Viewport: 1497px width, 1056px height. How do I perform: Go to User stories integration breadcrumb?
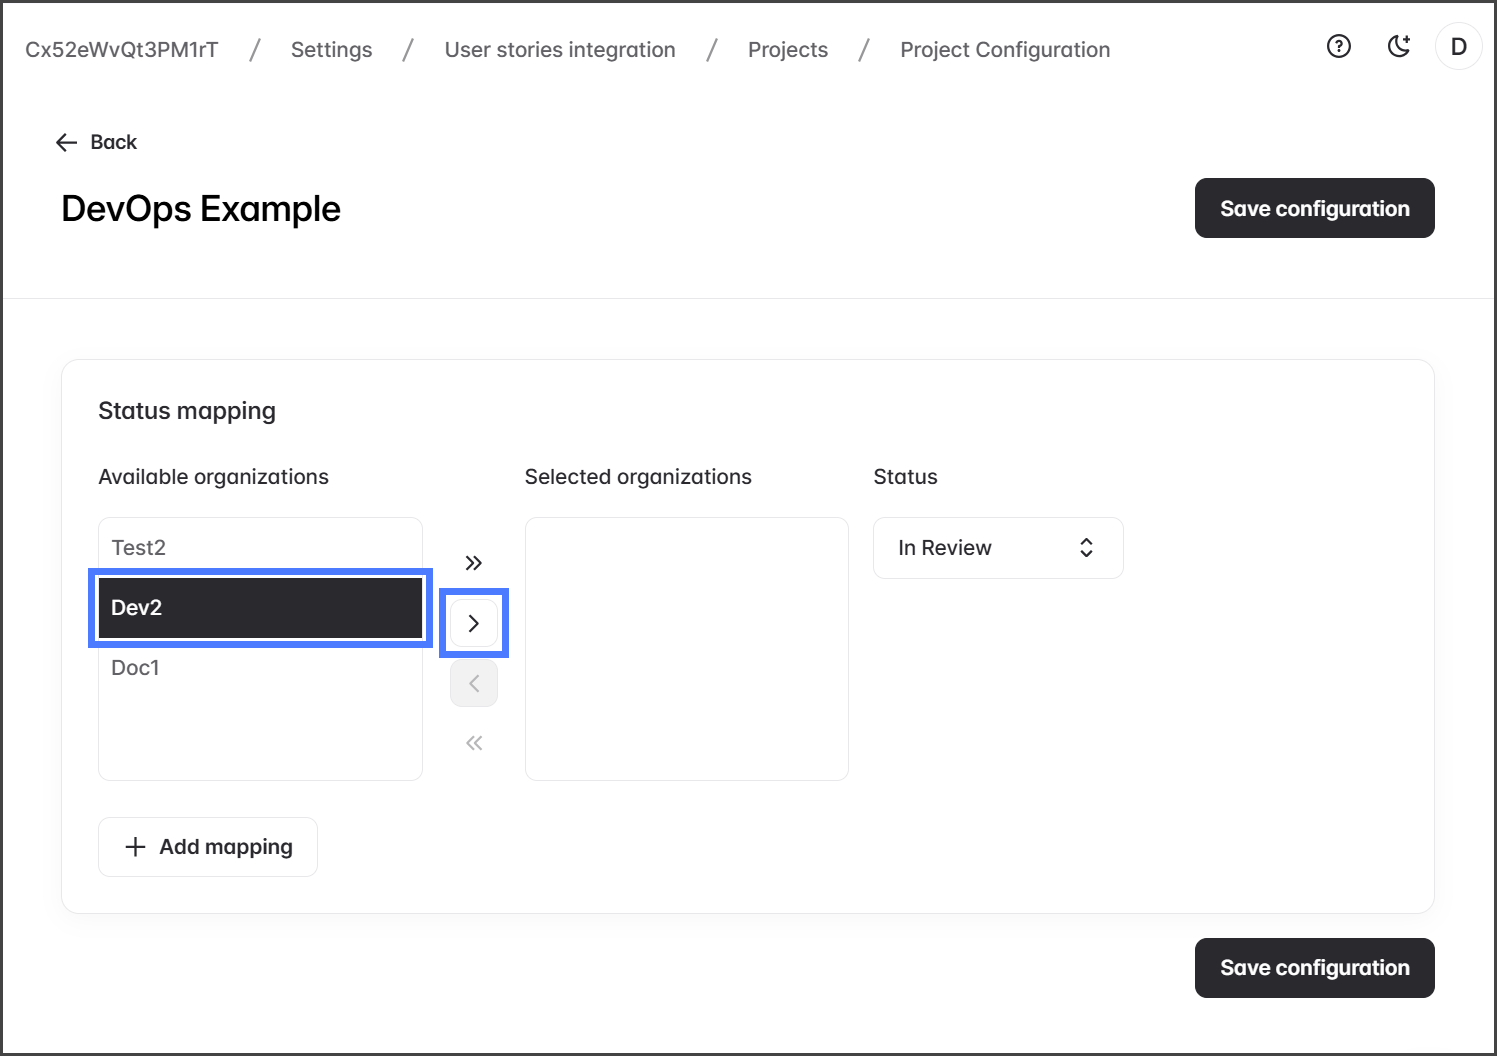coord(560,50)
